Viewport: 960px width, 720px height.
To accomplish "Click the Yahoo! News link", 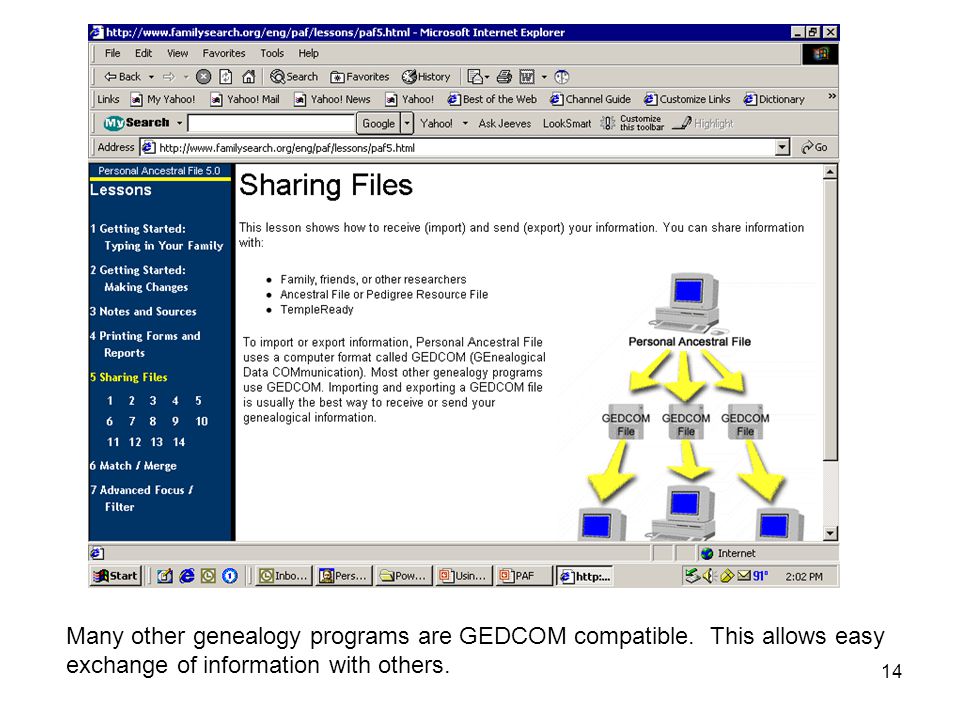I will (332, 99).
